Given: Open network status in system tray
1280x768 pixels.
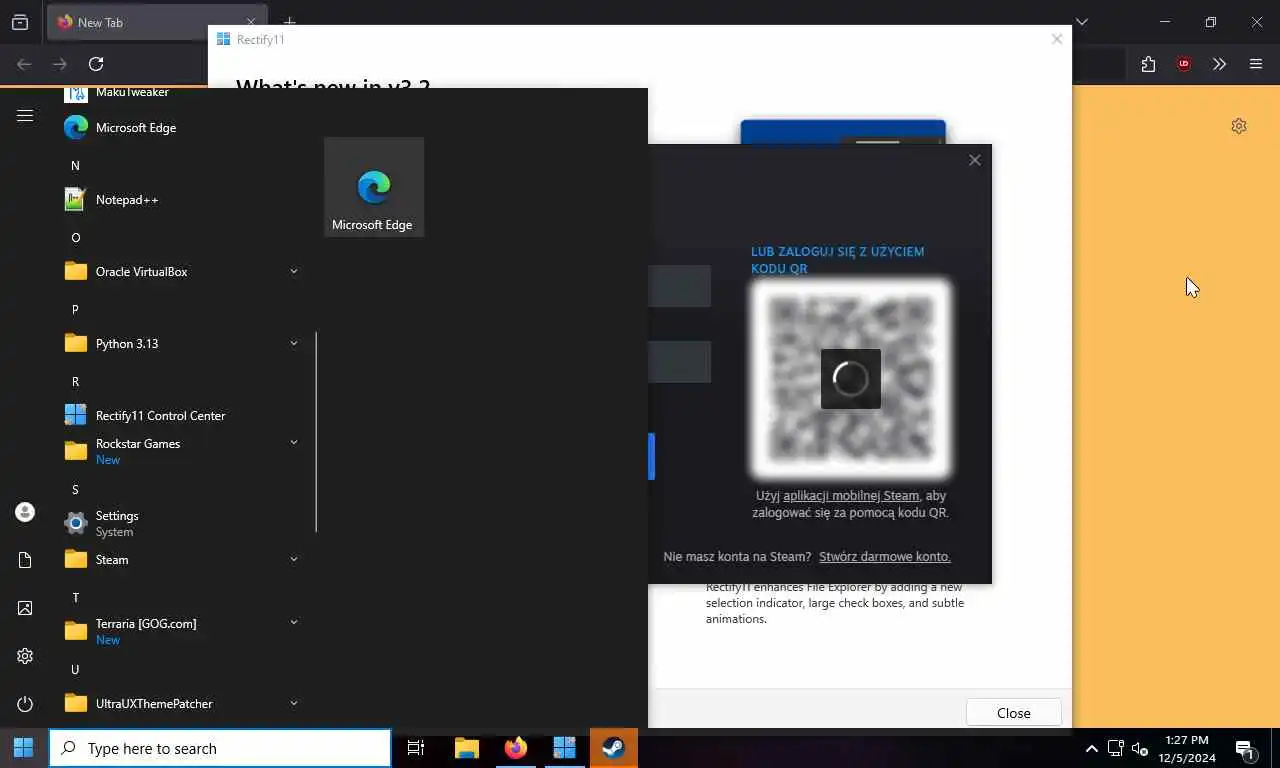Looking at the screenshot, I should click(1116, 748).
